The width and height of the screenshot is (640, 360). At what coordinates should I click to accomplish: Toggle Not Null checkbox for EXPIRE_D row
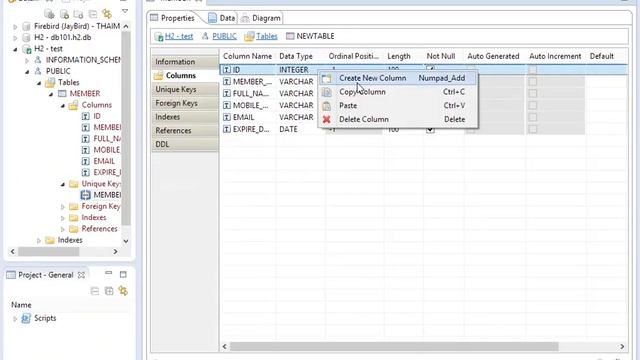pos(430,130)
